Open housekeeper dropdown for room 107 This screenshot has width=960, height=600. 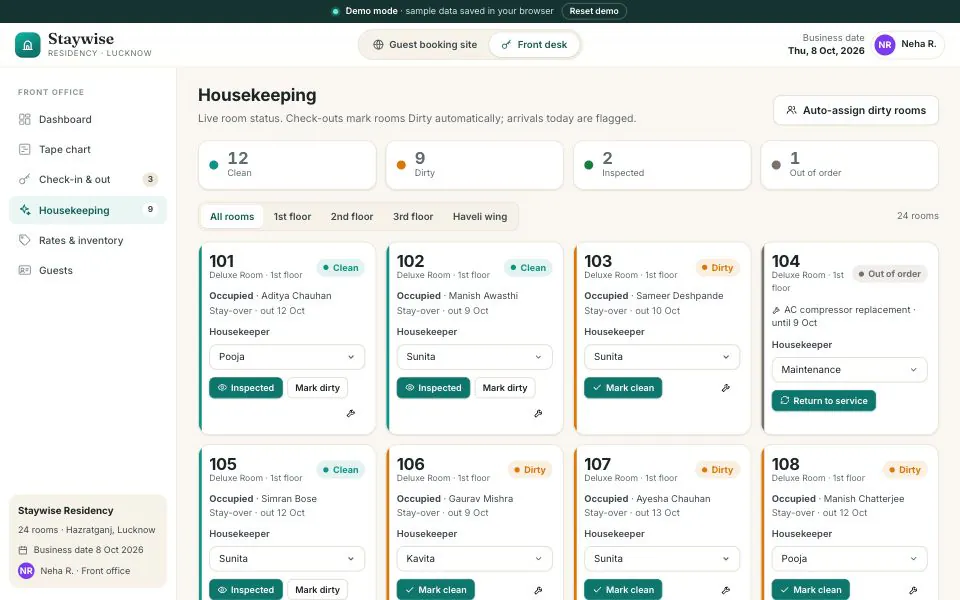(662, 559)
